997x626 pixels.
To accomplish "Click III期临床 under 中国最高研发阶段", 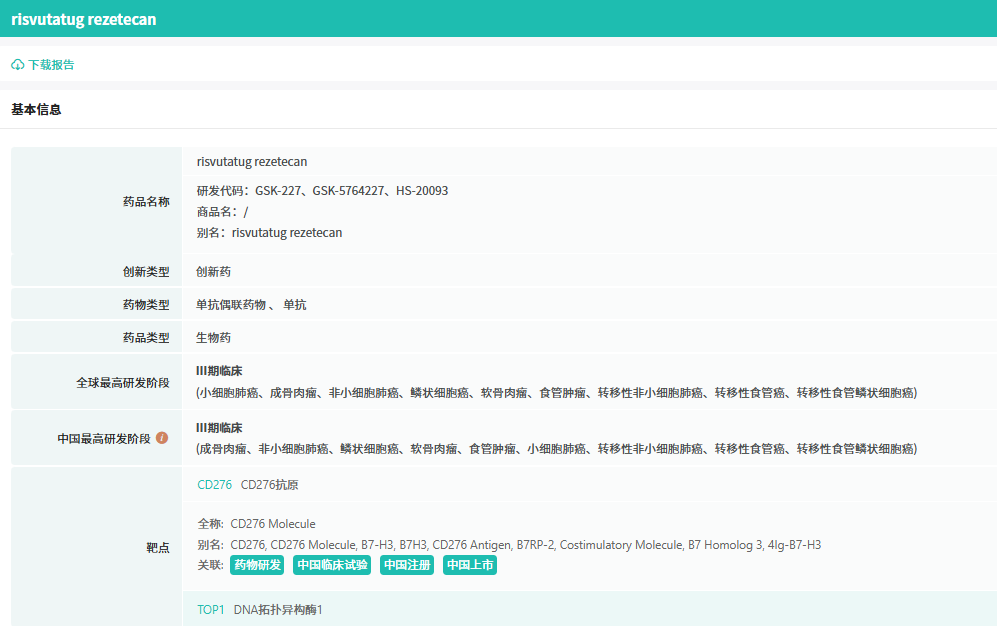I will click(219, 428).
